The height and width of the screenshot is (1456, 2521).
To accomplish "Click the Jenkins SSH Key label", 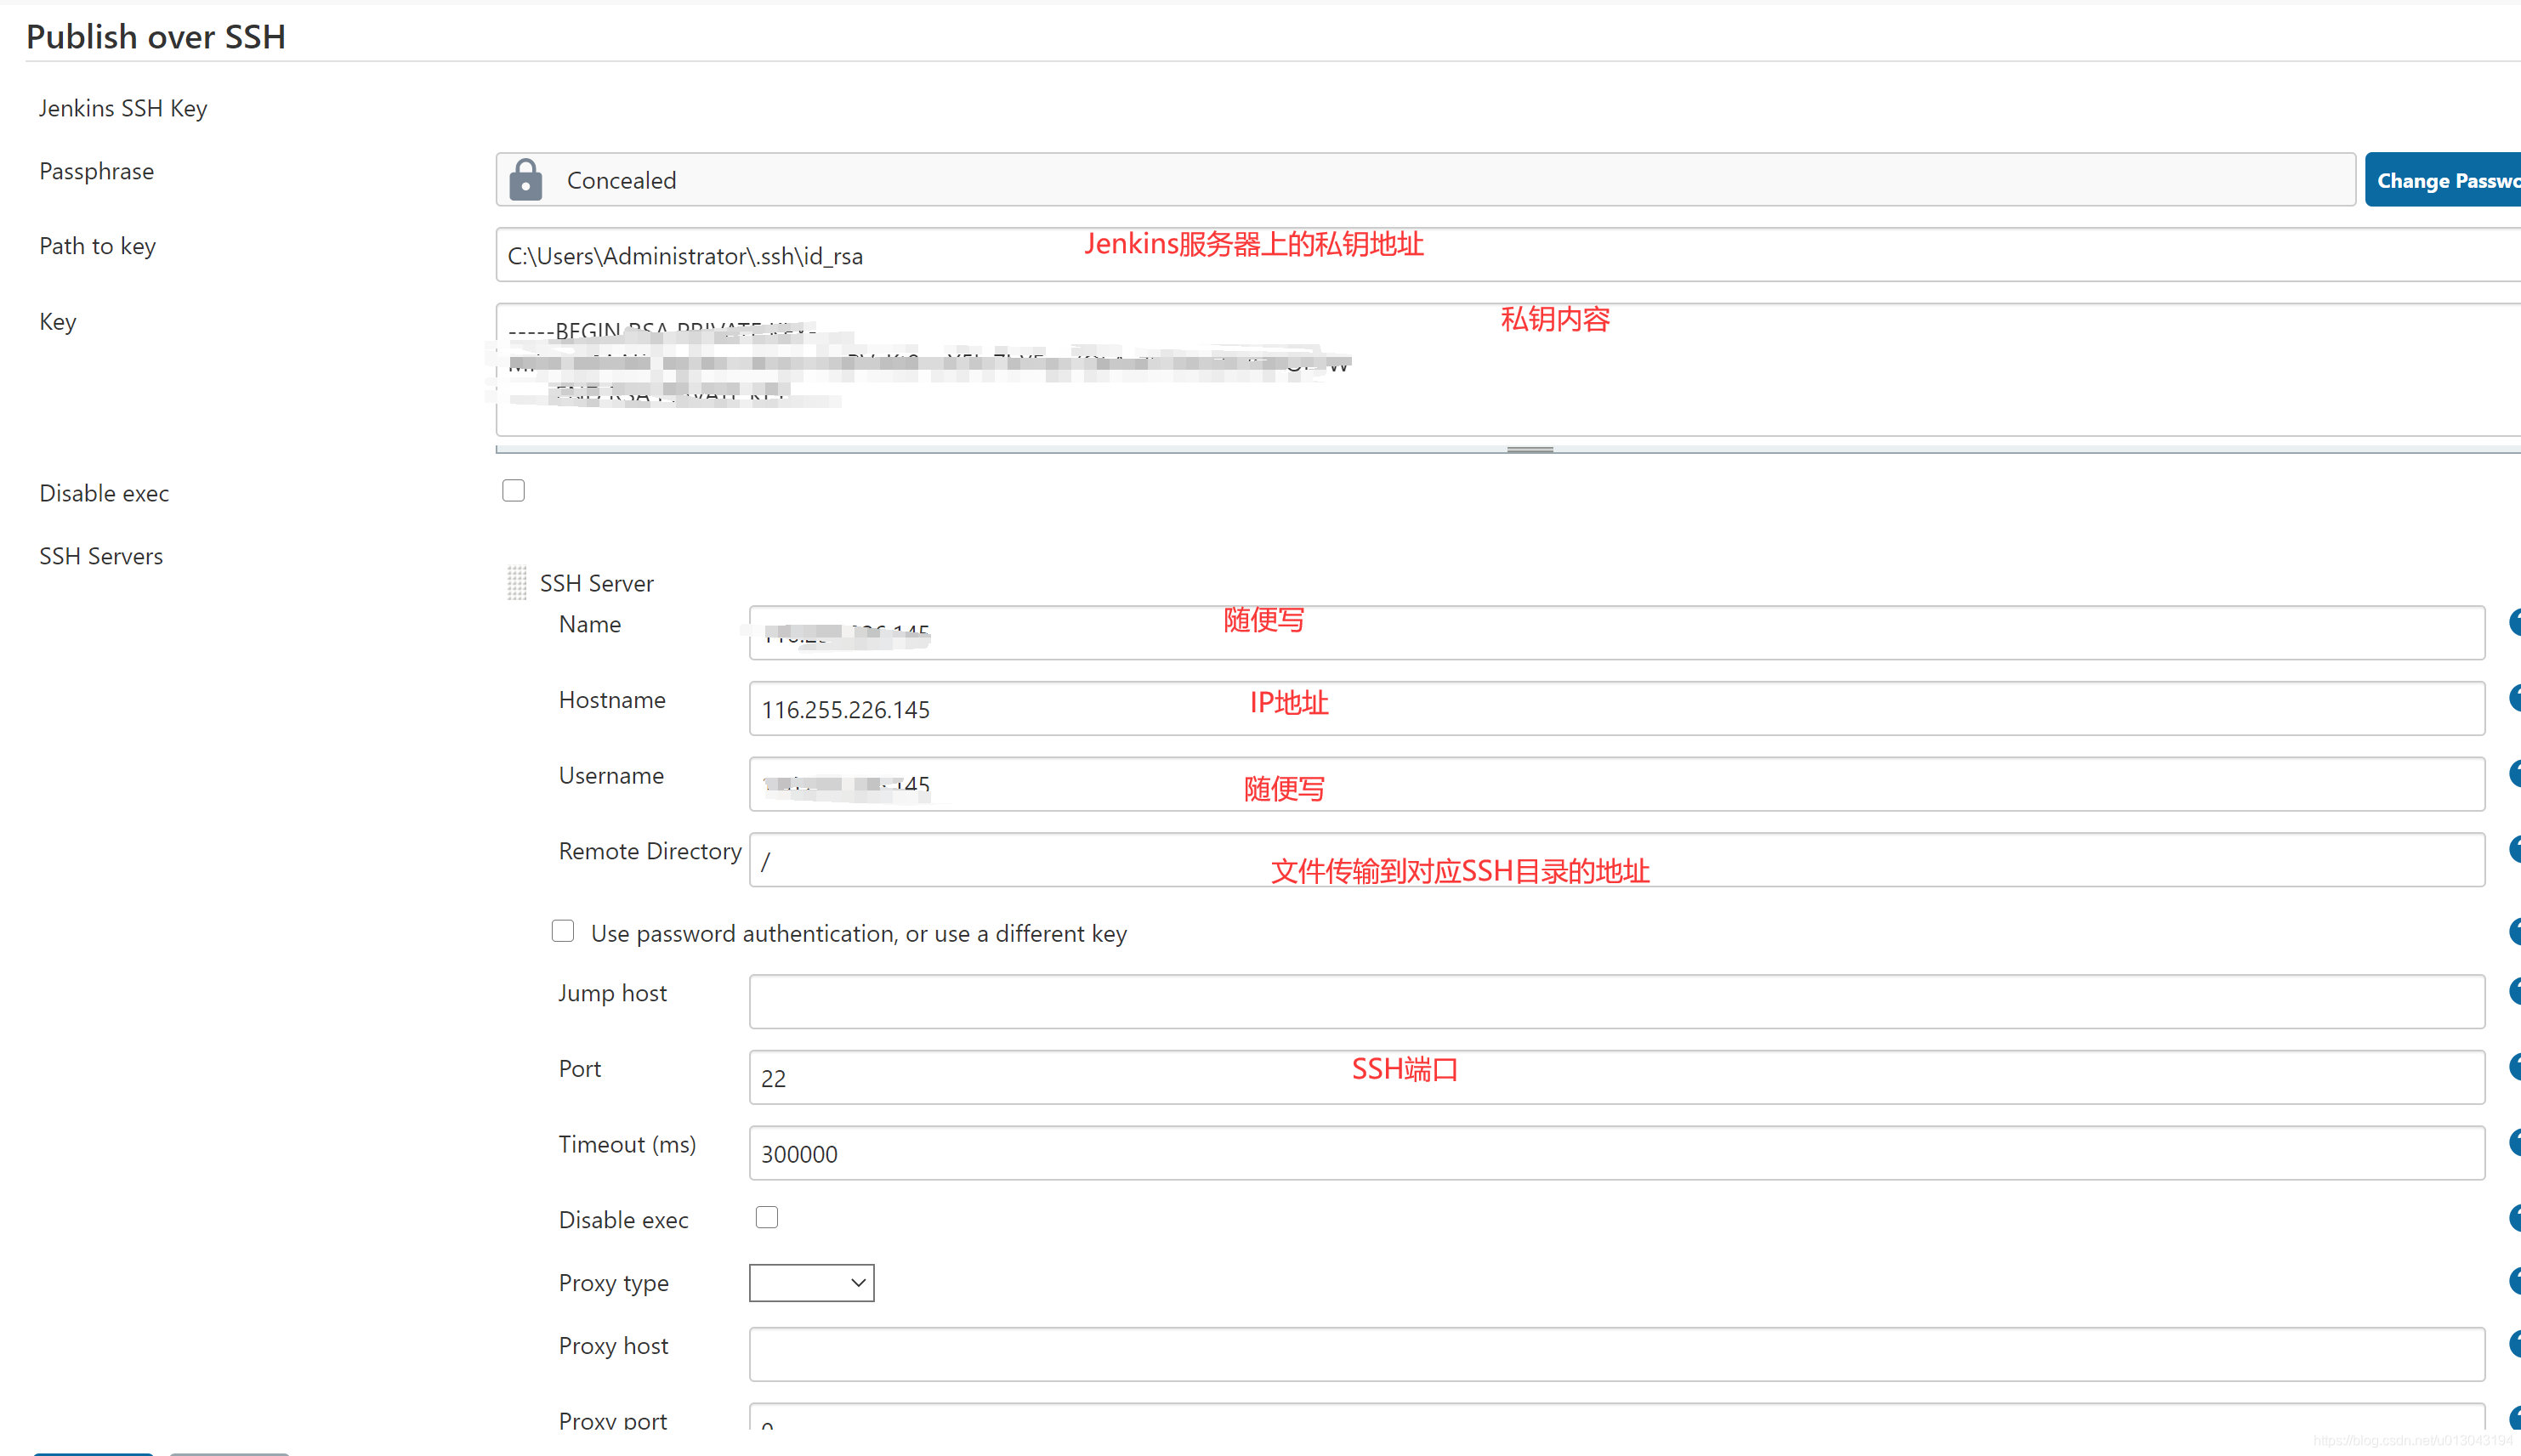I will (x=123, y=108).
